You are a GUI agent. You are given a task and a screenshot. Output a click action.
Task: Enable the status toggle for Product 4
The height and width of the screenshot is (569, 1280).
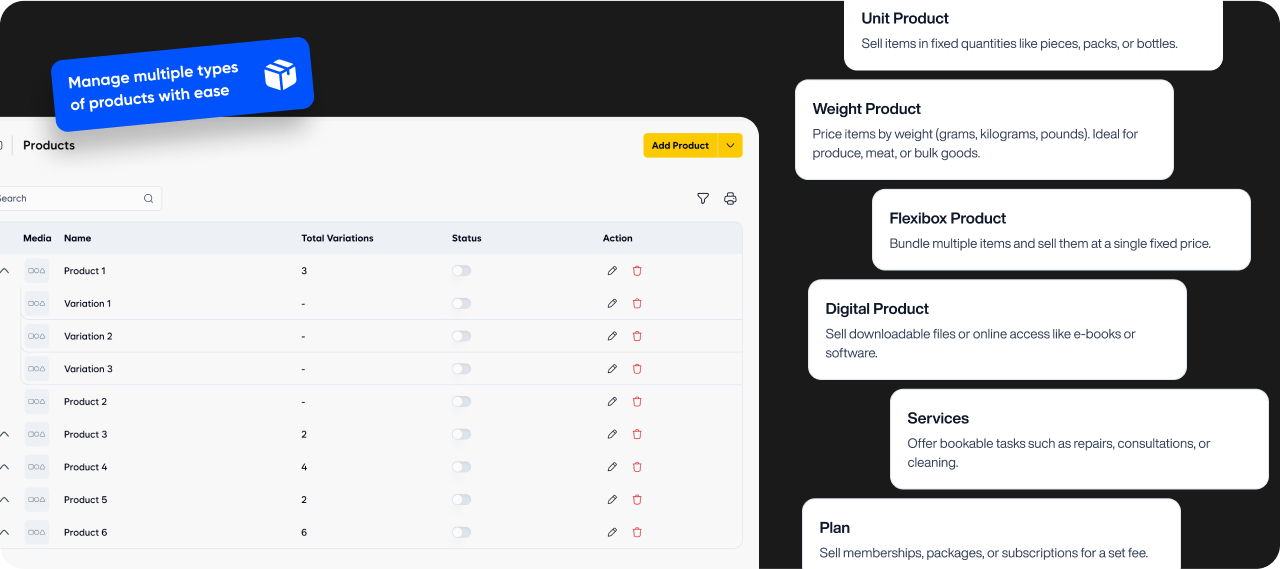coord(461,467)
